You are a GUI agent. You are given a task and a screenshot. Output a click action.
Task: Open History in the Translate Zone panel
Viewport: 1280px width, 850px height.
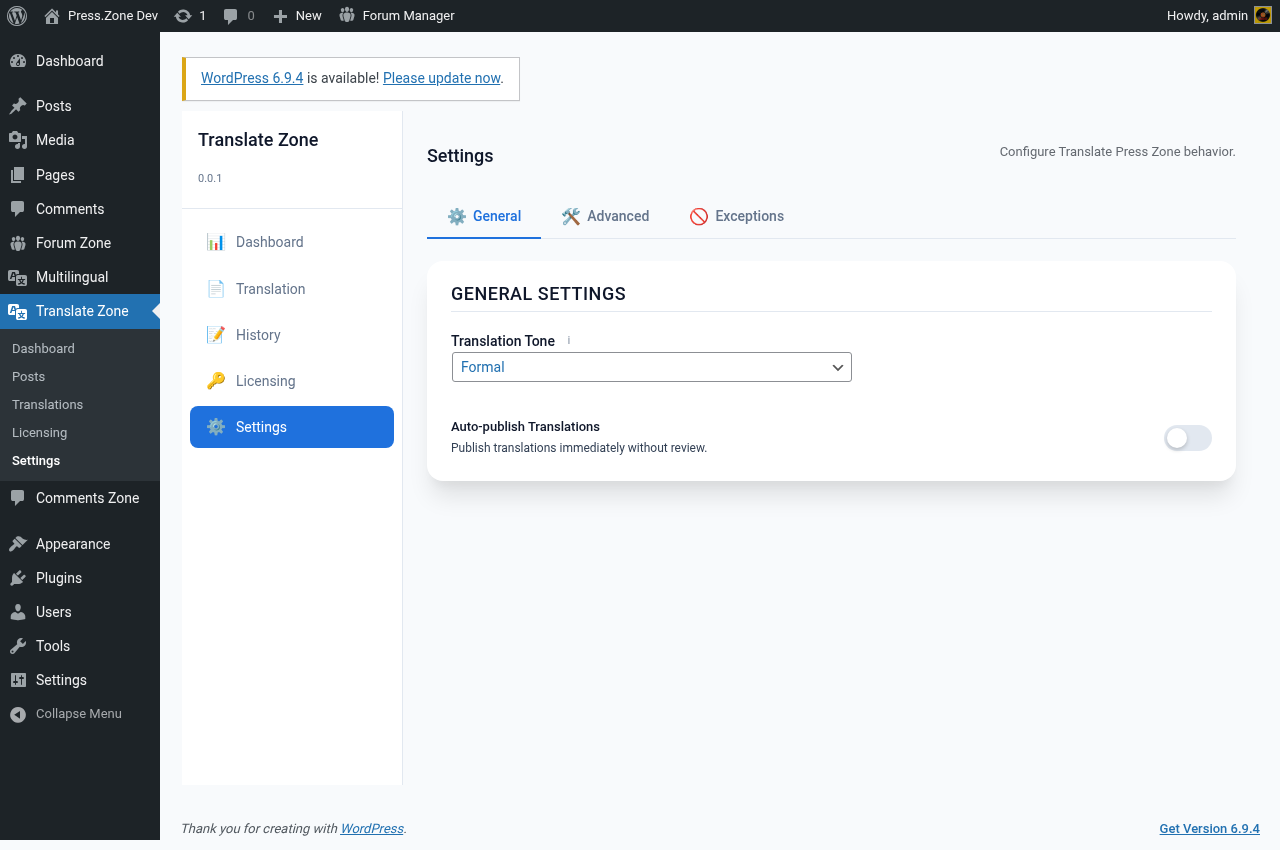pos(292,335)
